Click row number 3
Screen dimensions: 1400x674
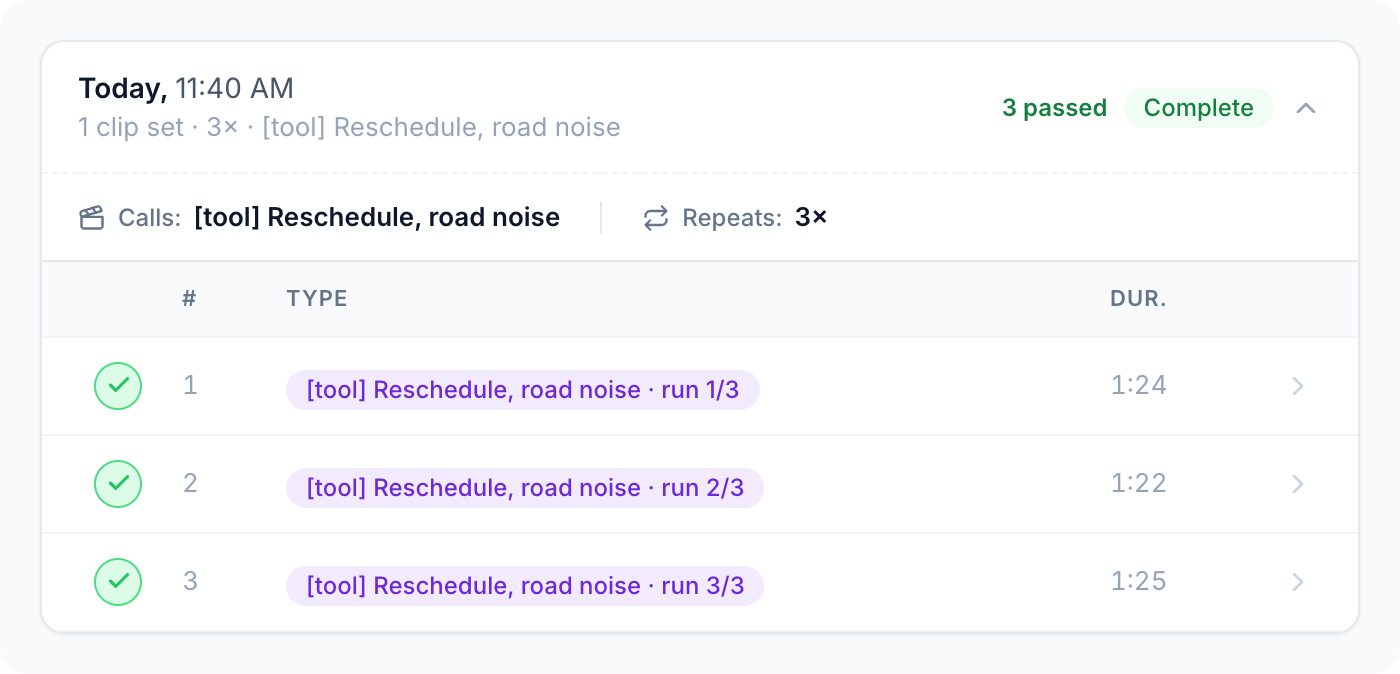[190, 581]
